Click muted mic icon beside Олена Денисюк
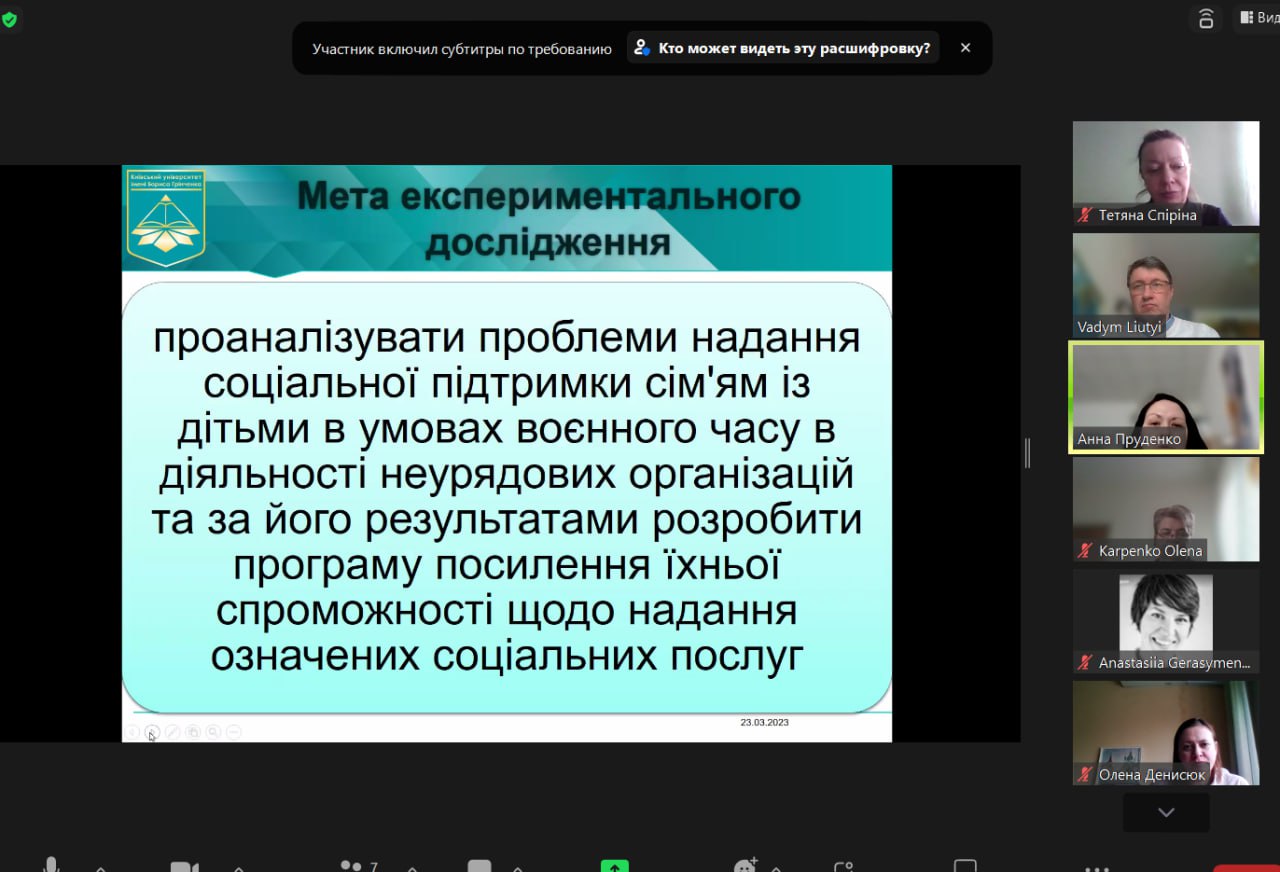This screenshot has width=1280, height=872. pyautogui.click(x=1085, y=775)
